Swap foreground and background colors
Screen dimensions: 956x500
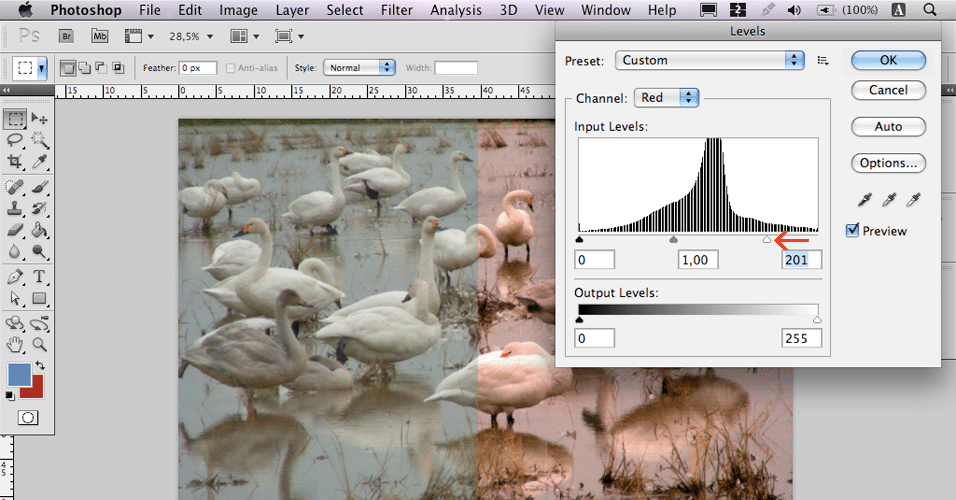(40, 365)
